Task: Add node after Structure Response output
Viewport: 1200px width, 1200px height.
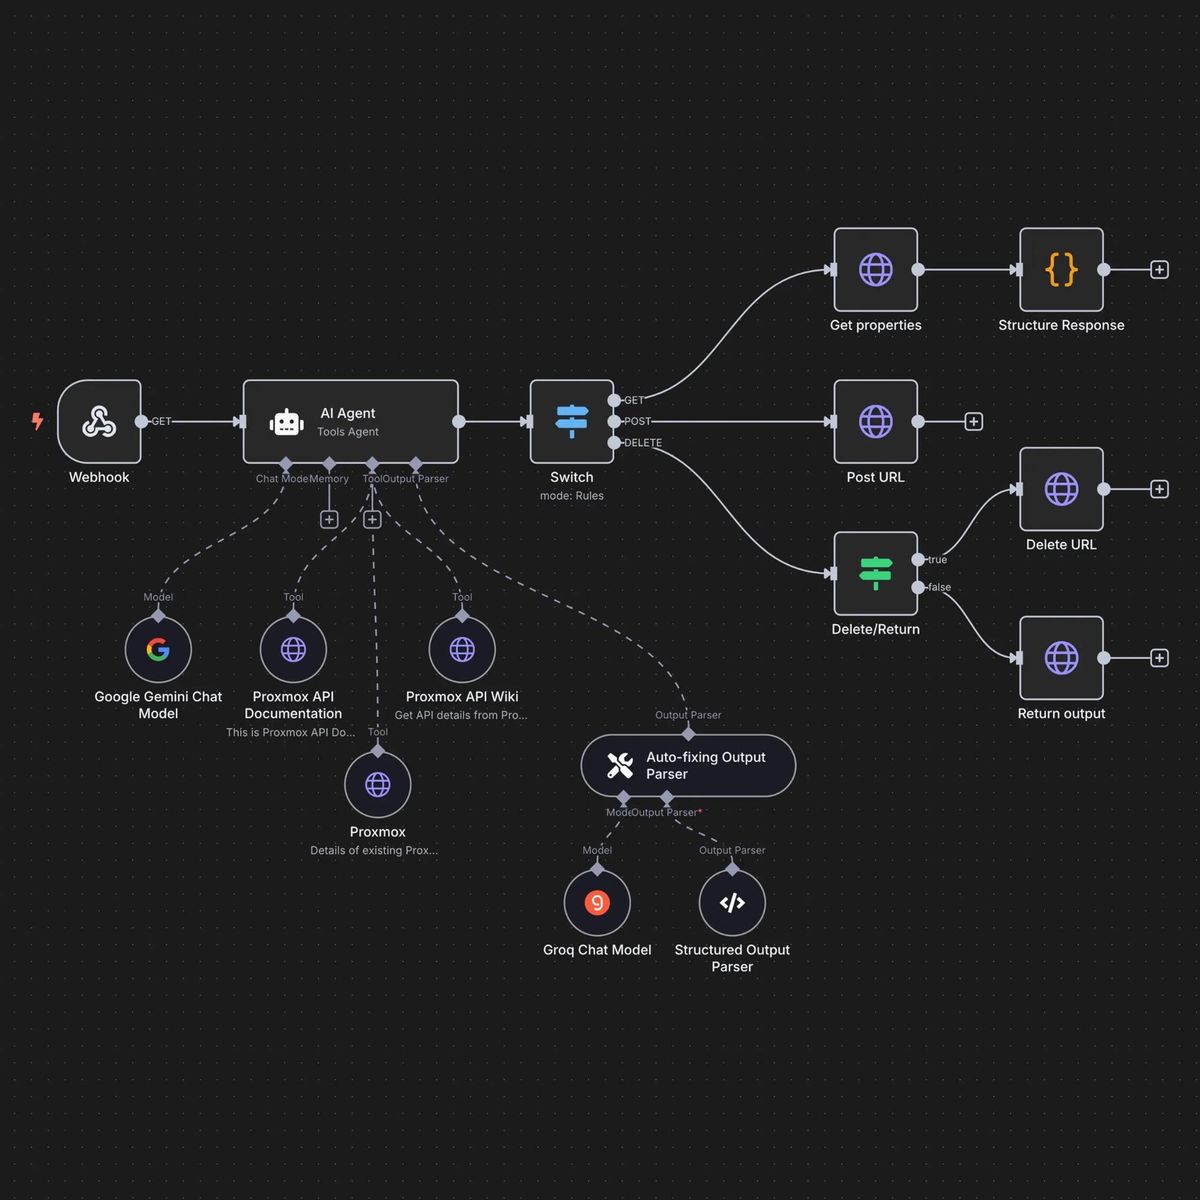Action: (x=1159, y=270)
